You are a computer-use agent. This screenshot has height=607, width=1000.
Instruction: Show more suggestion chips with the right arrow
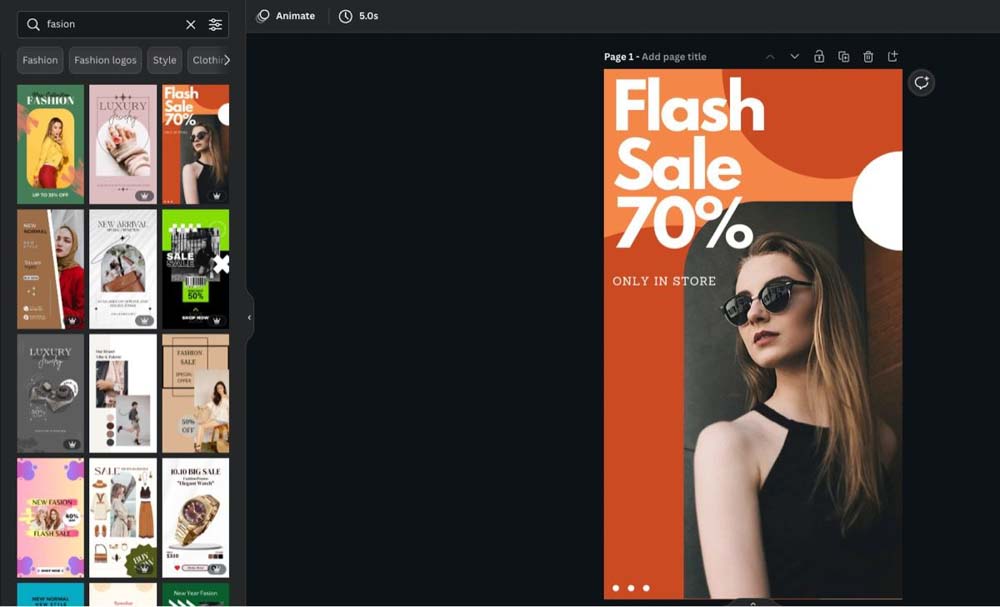pos(226,60)
